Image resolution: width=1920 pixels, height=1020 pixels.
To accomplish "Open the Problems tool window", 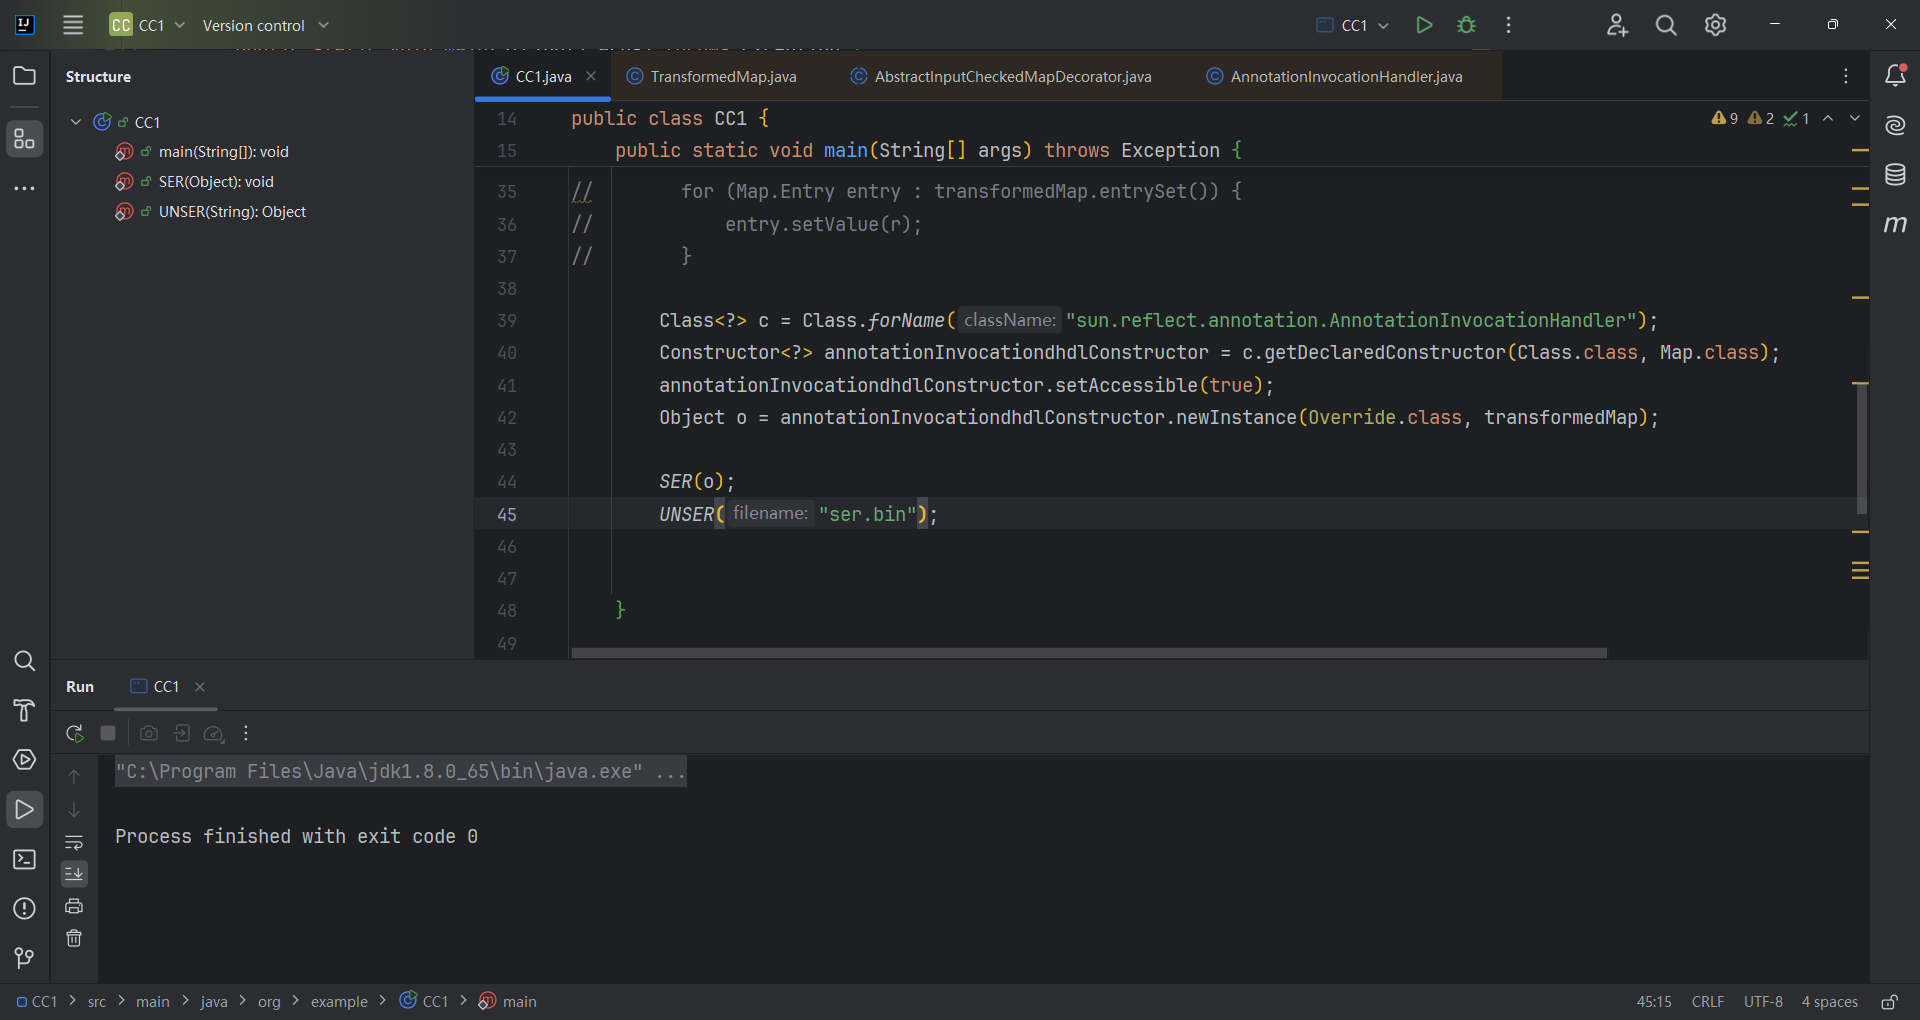I will [24, 909].
